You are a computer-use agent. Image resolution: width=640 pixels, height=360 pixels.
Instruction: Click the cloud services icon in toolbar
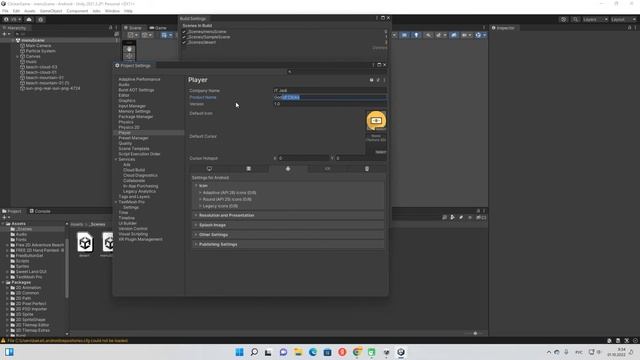[x=29, y=19]
